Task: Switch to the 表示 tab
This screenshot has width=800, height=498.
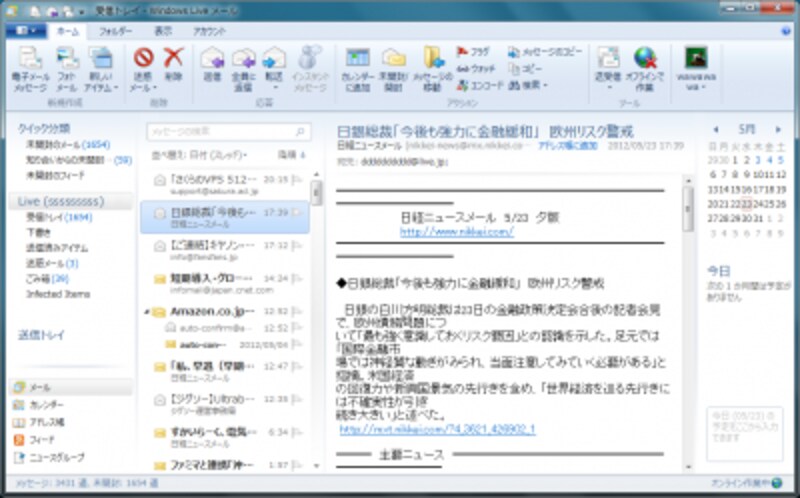Action: point(163,31)
